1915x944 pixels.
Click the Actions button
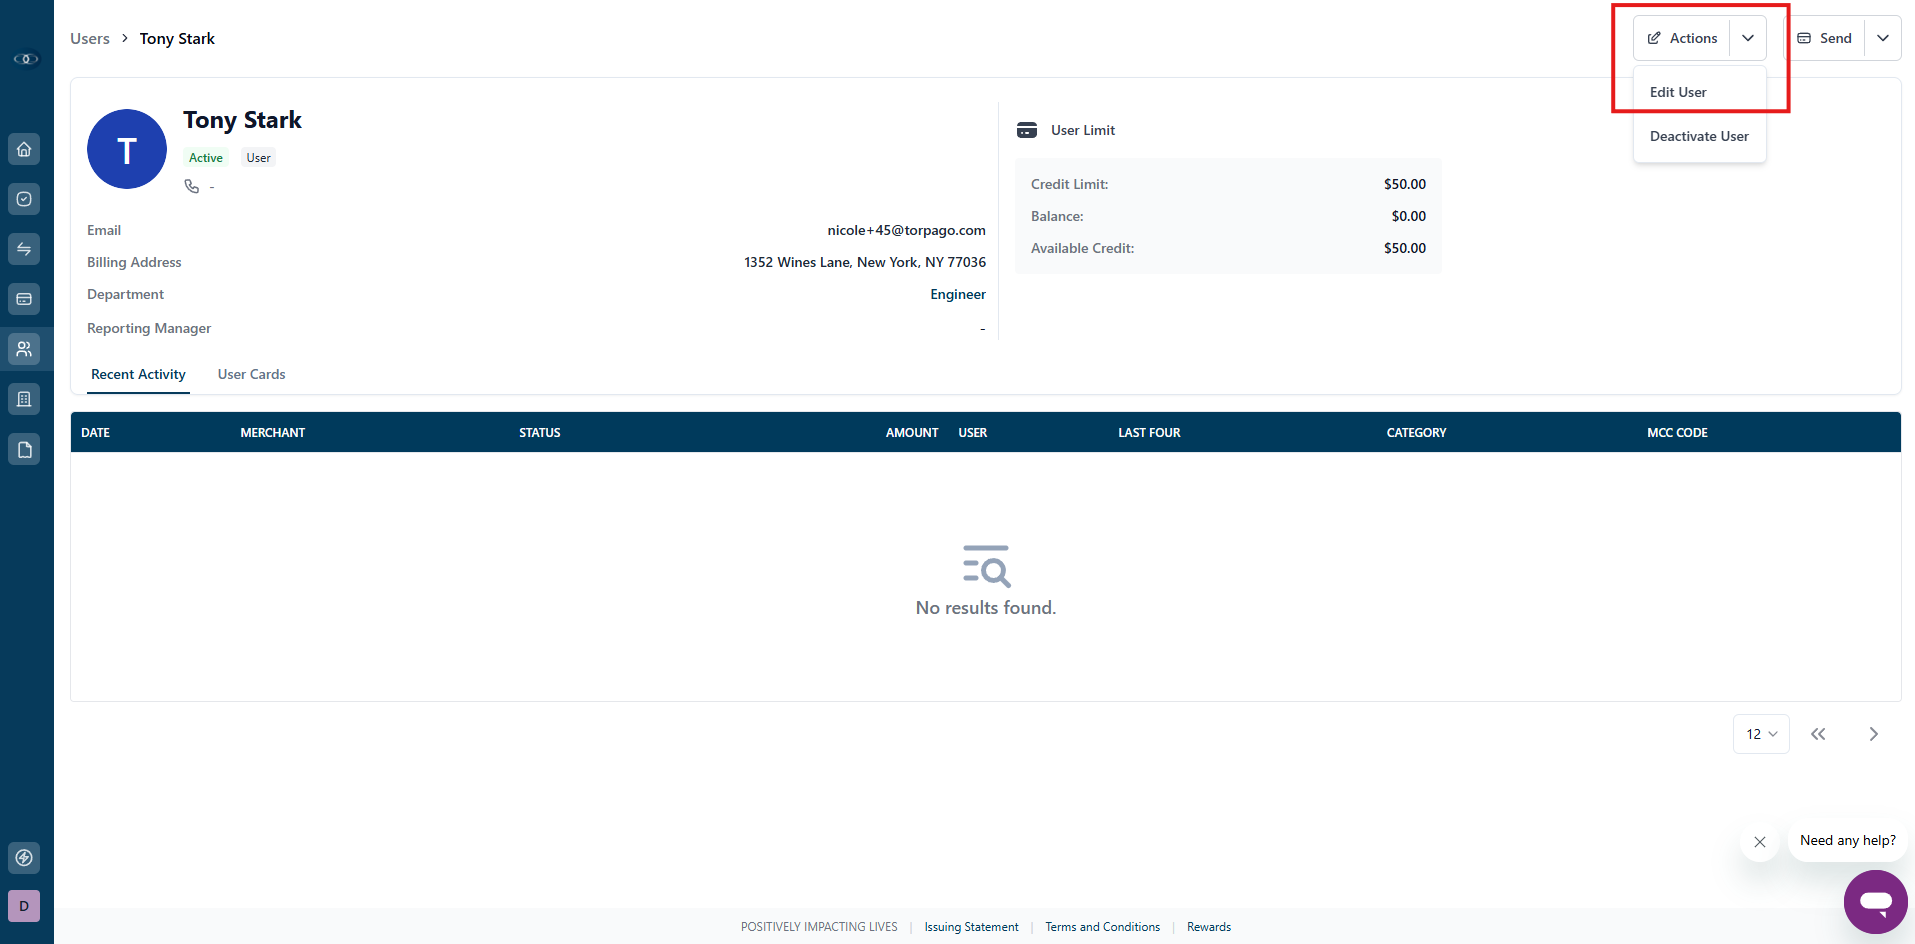pyautogui.click(x=1682, y=38)
